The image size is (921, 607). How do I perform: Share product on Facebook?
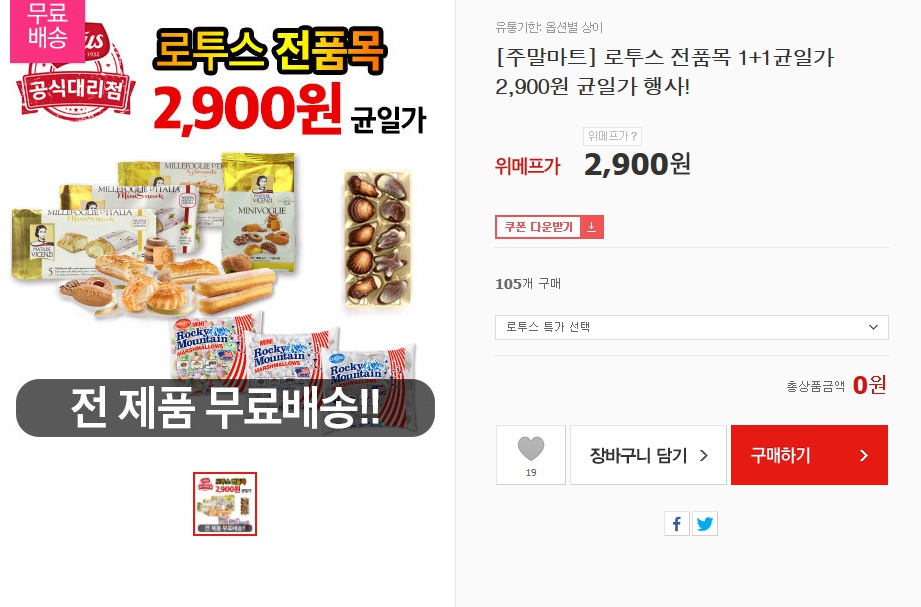[677, 524]
